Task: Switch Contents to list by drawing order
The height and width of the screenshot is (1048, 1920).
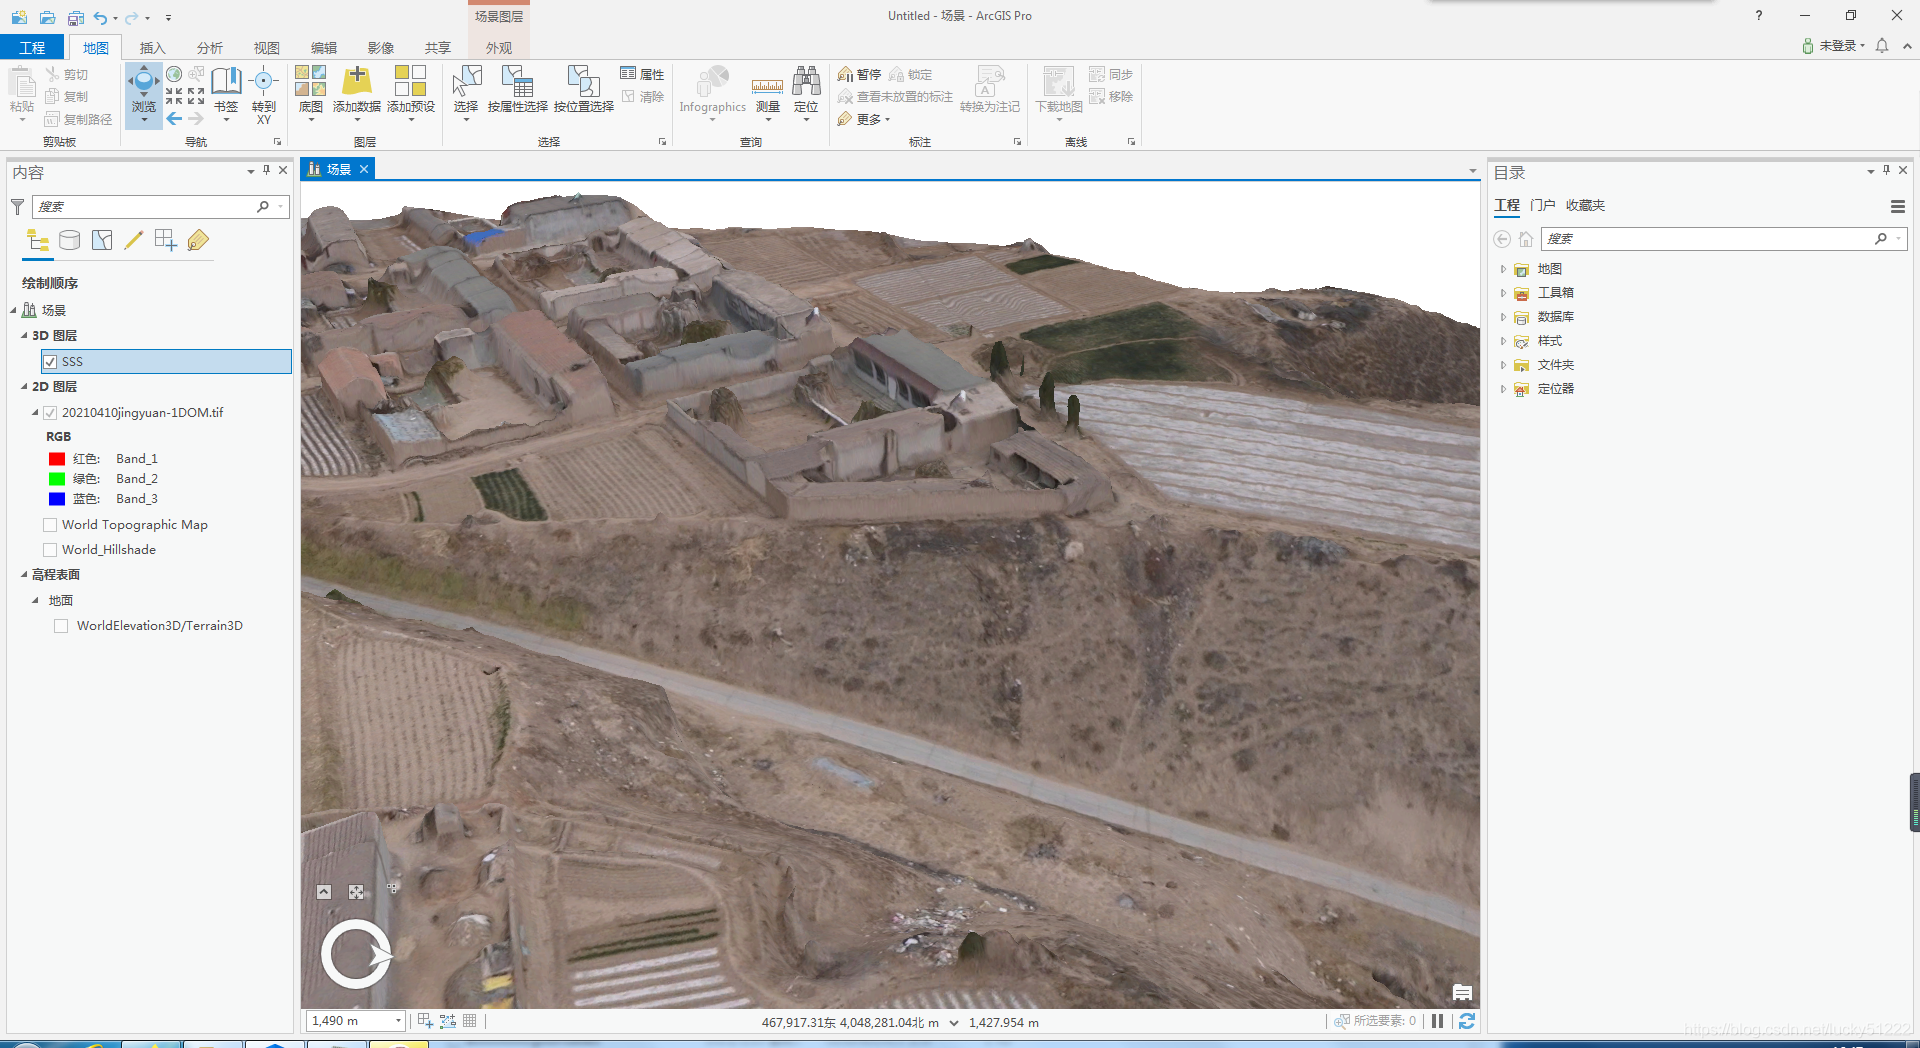Action: pos(38,240)
